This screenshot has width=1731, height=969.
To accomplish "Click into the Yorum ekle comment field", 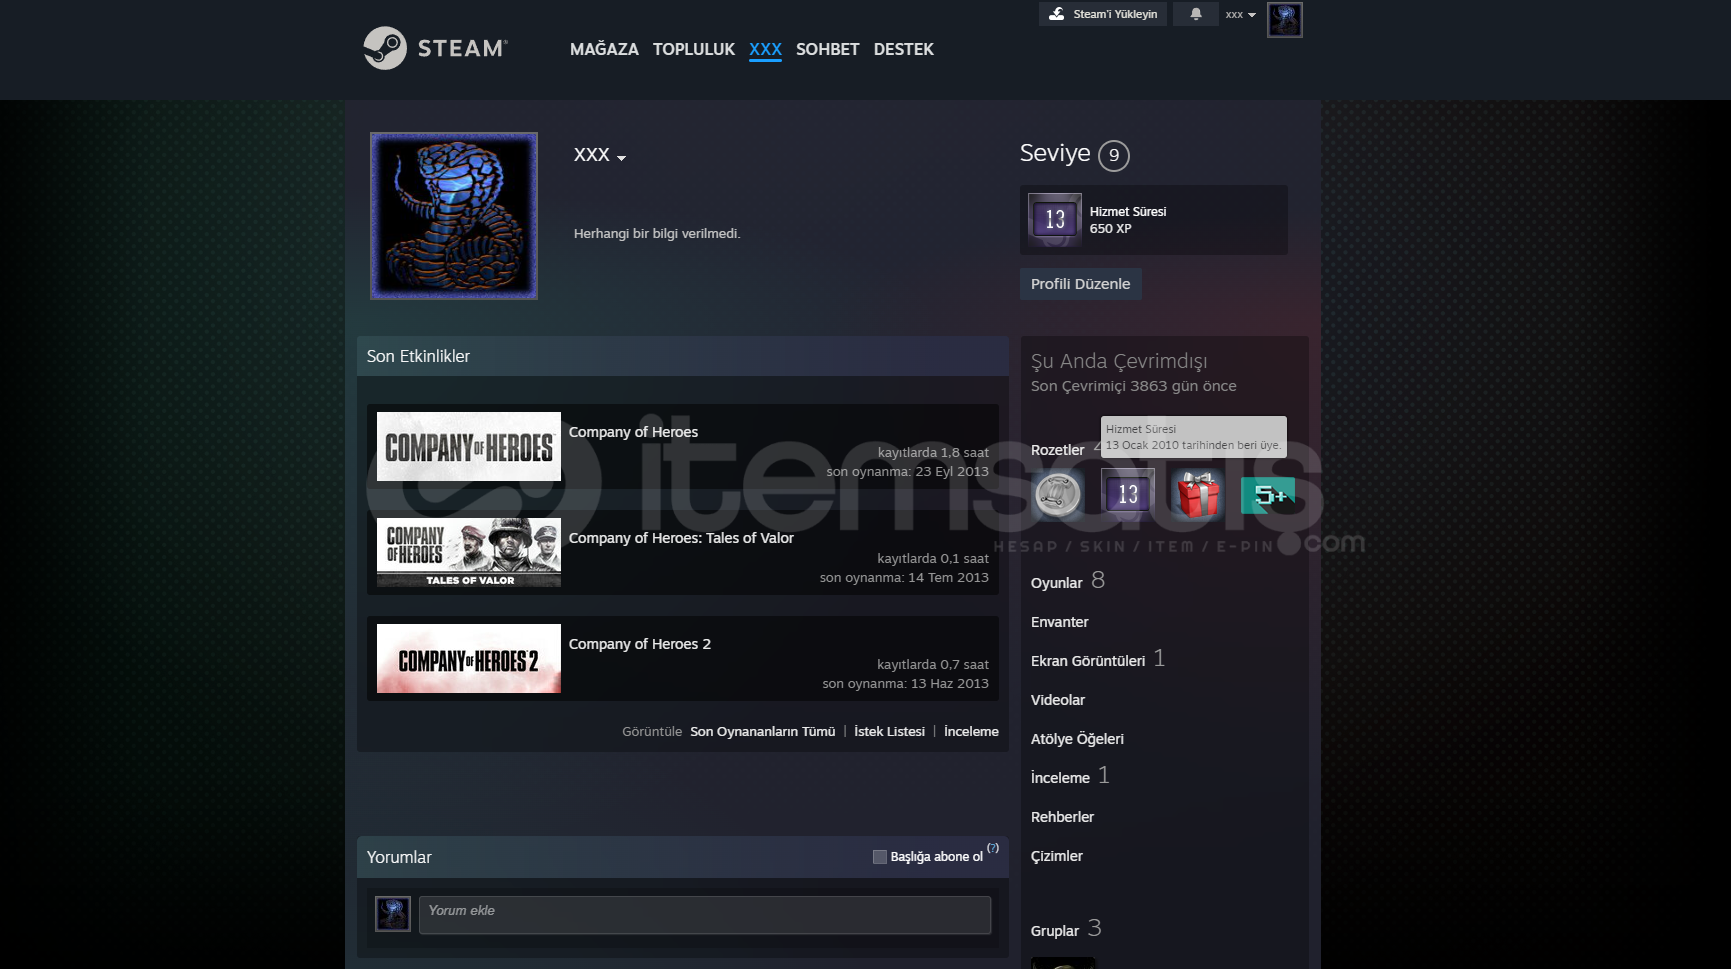I will click(x=705, y=915).
